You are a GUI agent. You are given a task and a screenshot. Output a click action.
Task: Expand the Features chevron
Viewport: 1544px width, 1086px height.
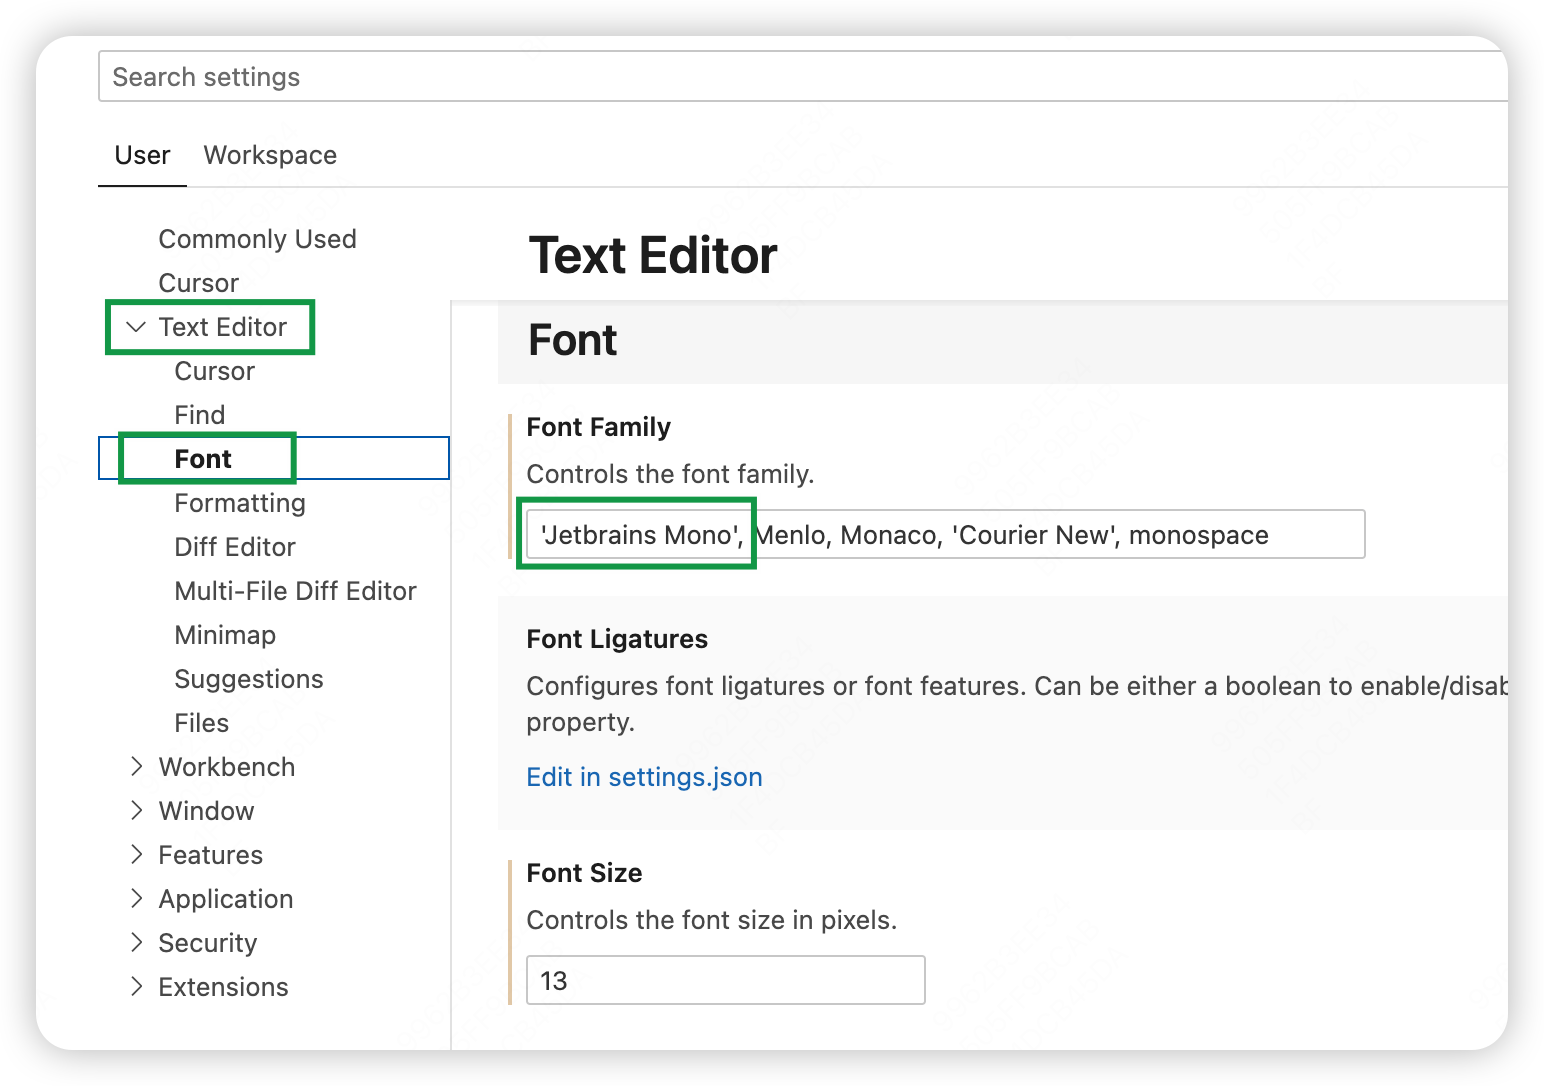click(x=136, y=855)
